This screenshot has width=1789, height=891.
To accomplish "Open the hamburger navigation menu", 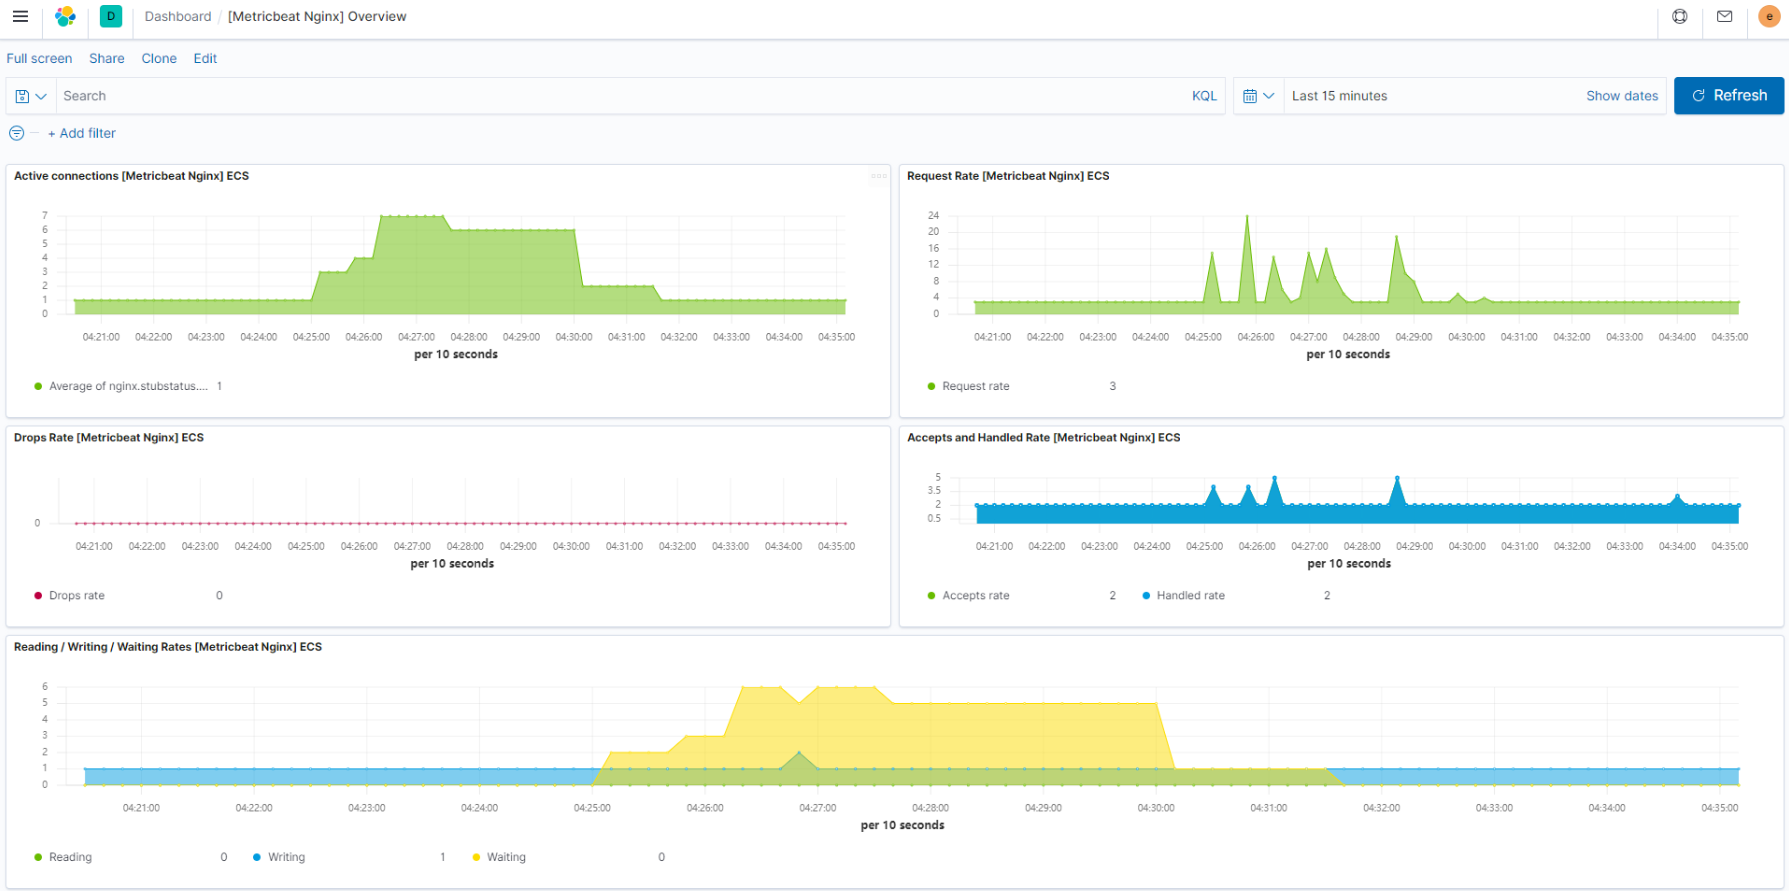I will 20,16.
